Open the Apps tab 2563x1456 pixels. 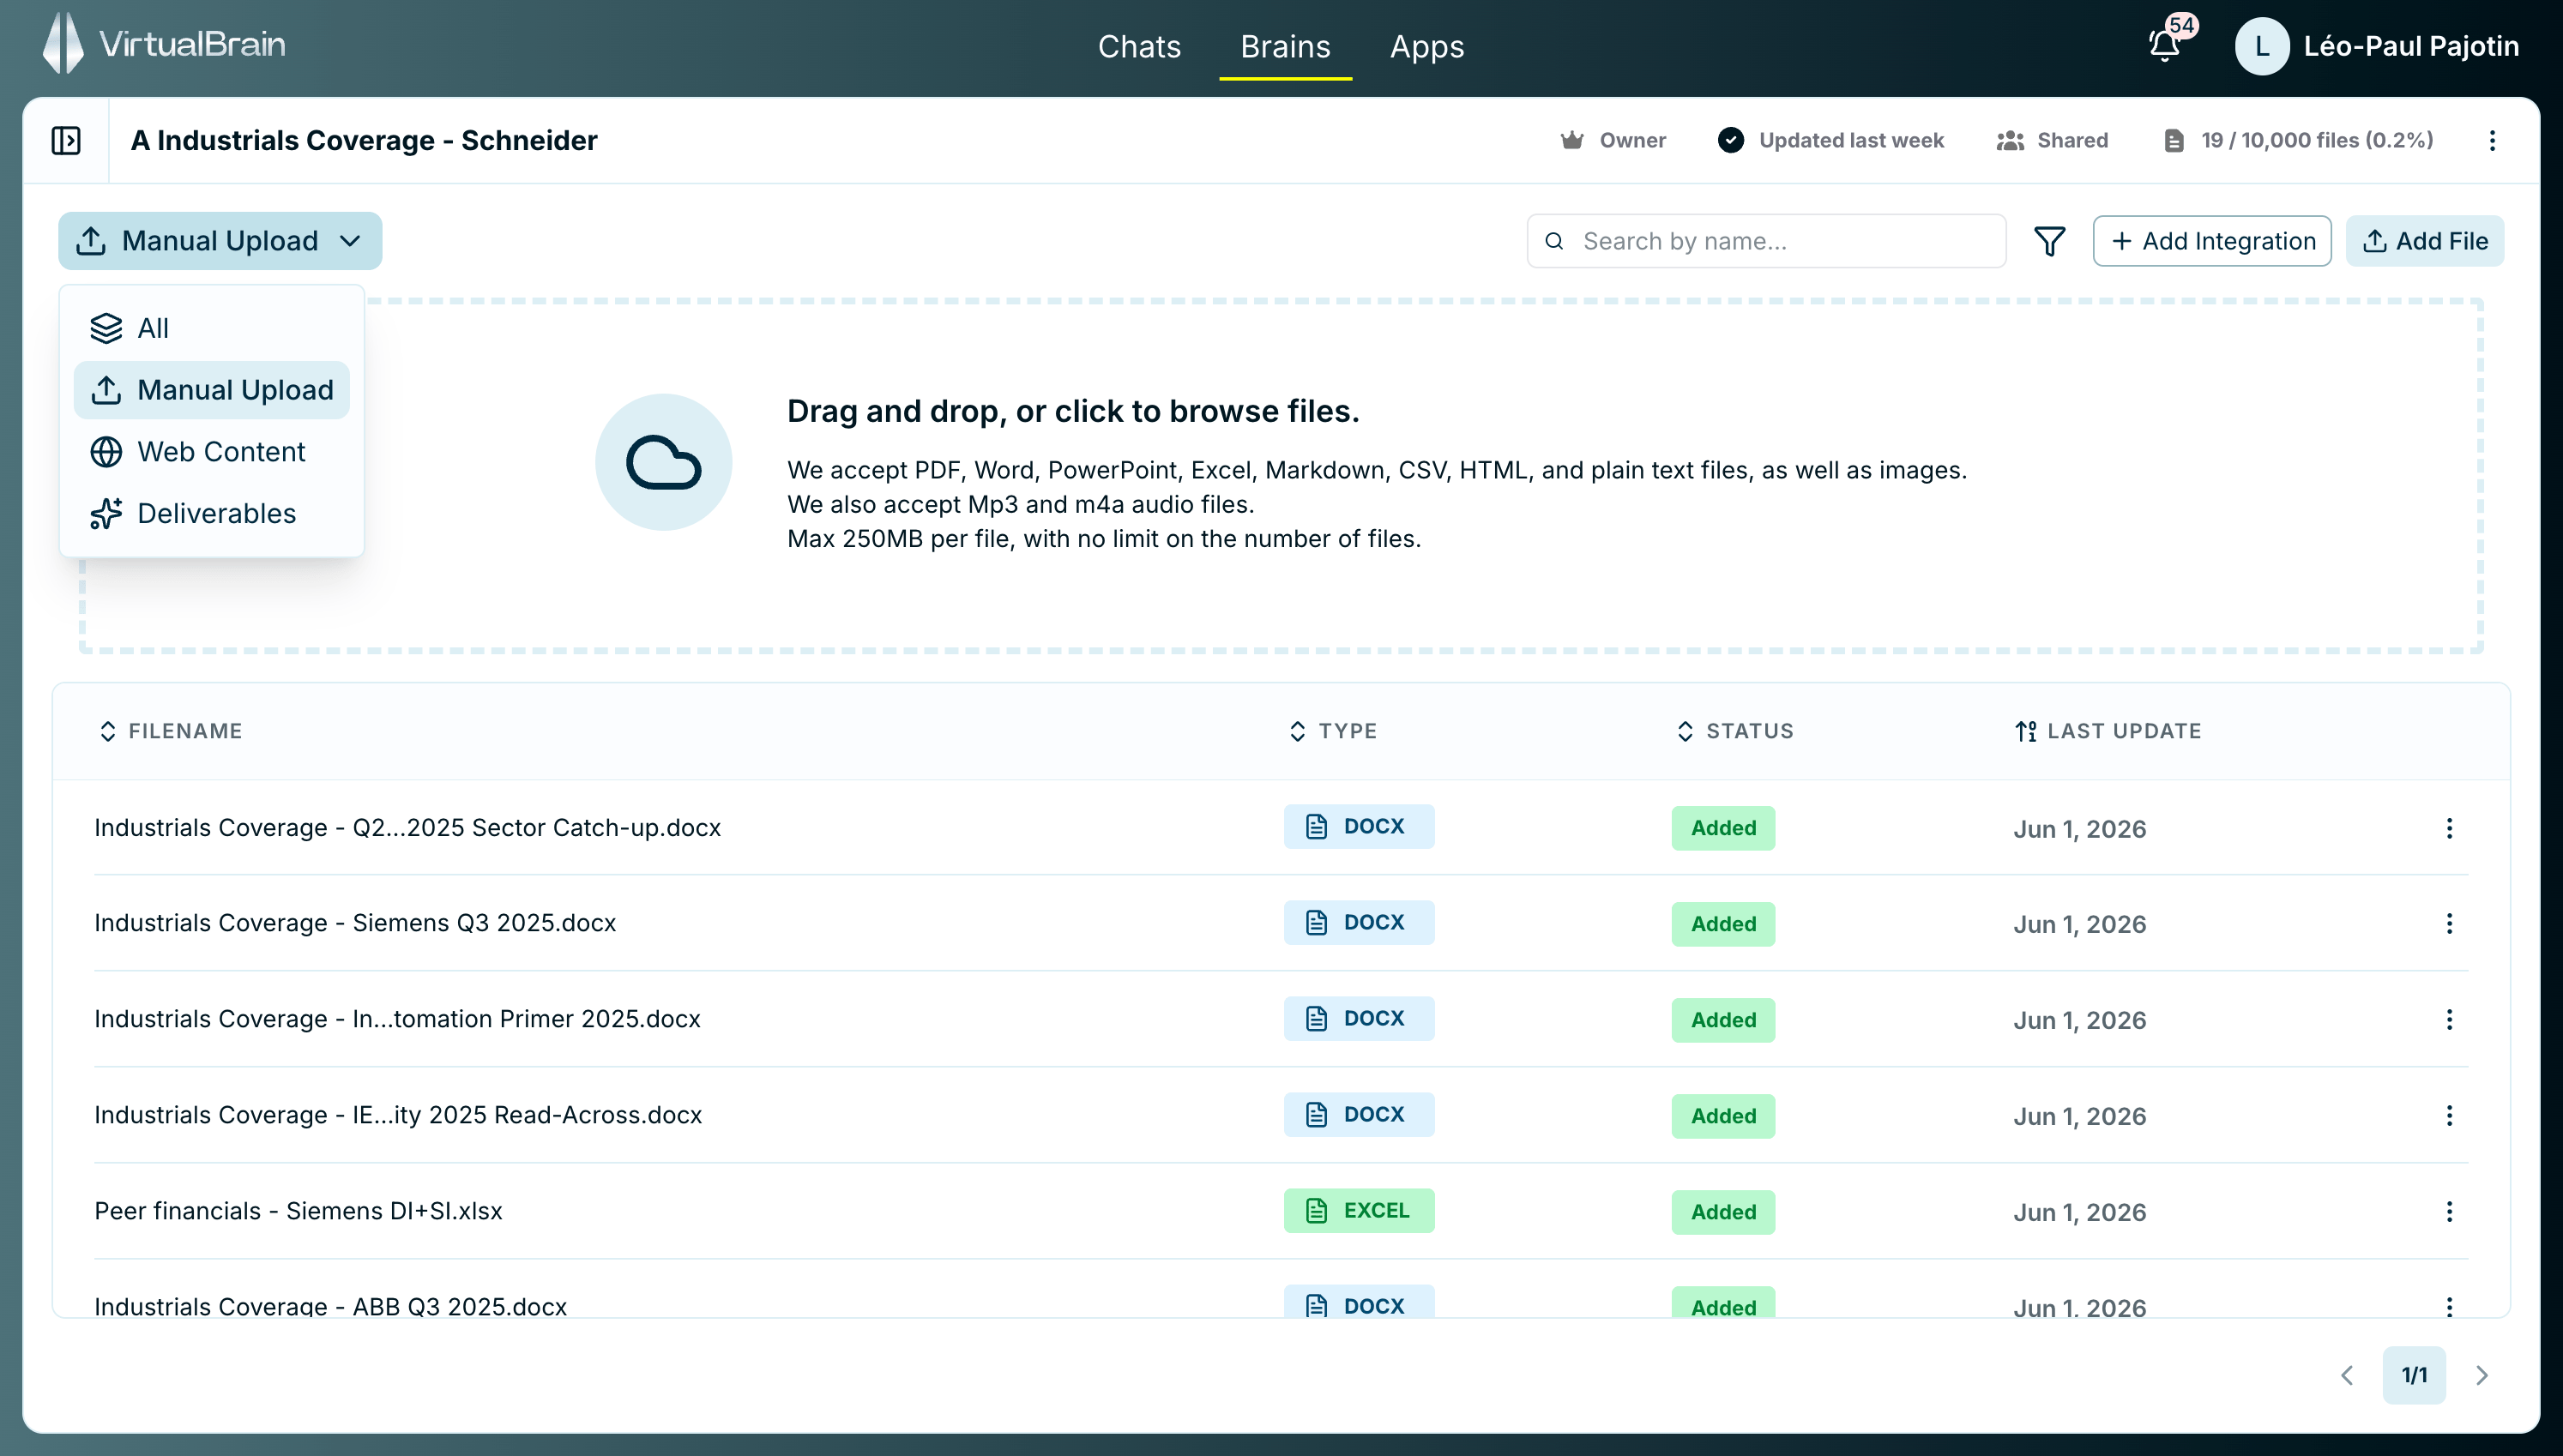coord(1427,46)
